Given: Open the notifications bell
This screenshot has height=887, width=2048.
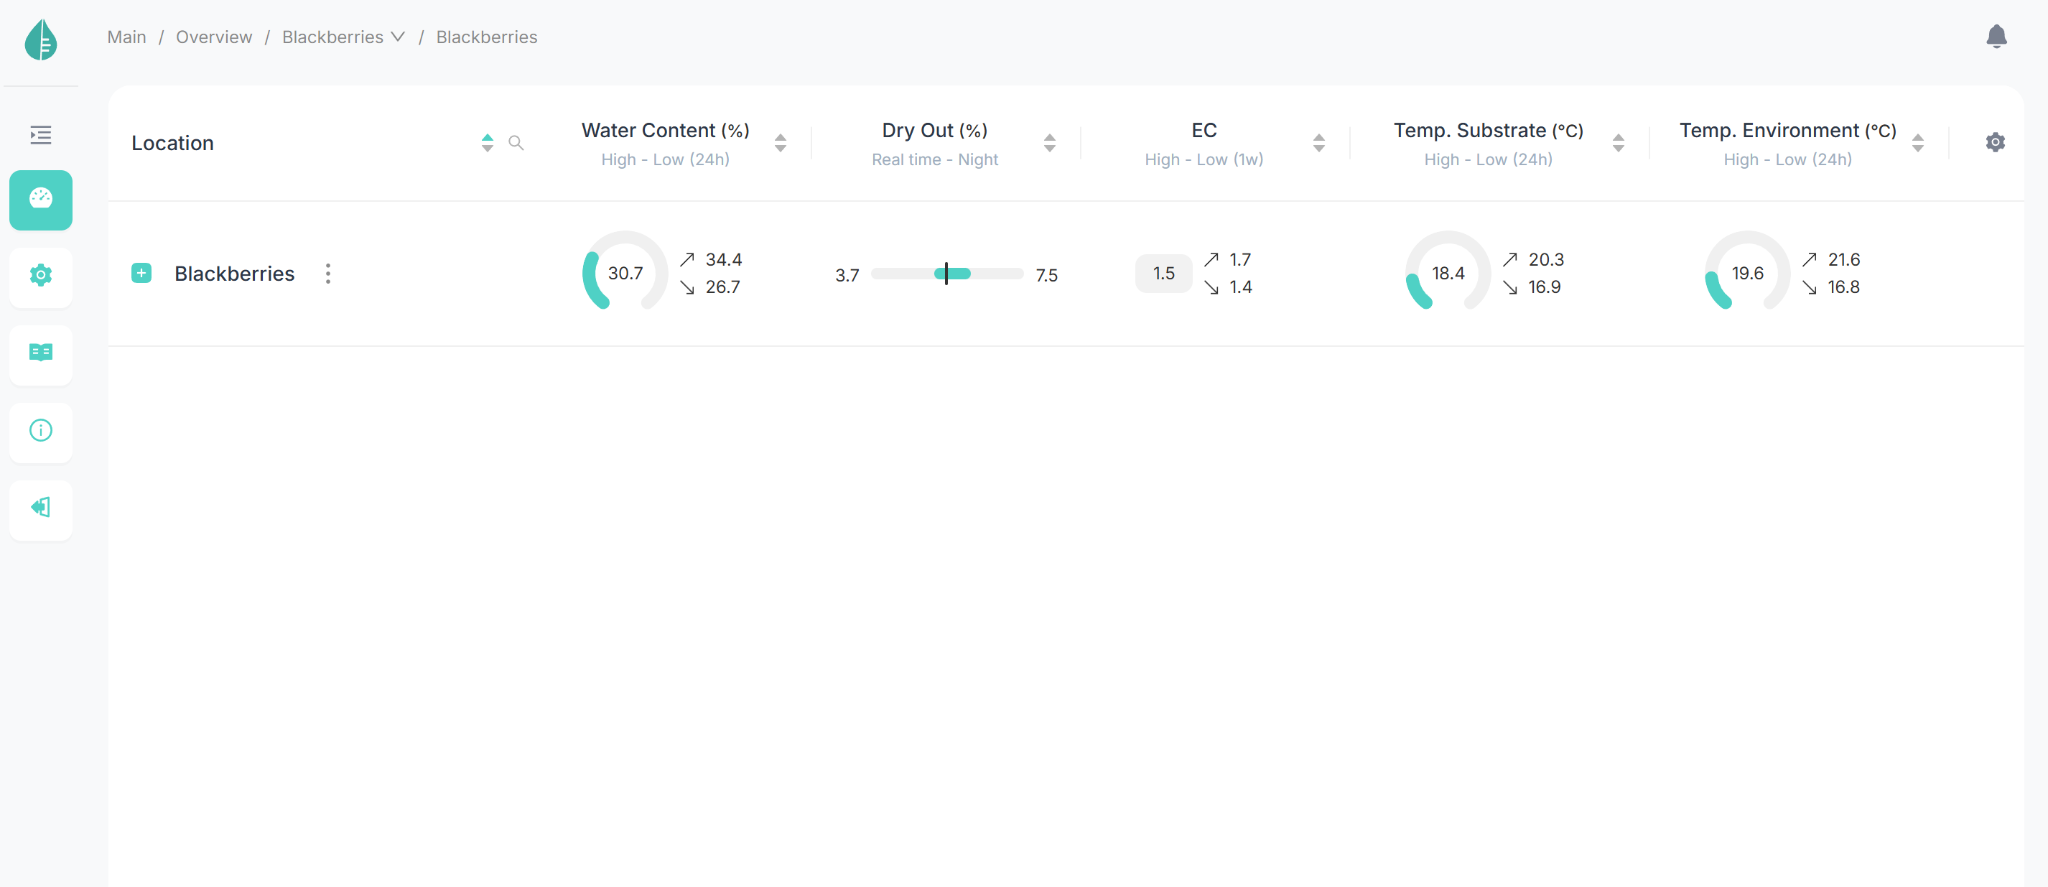Looking at the screenshot, I should [1996, 37].
